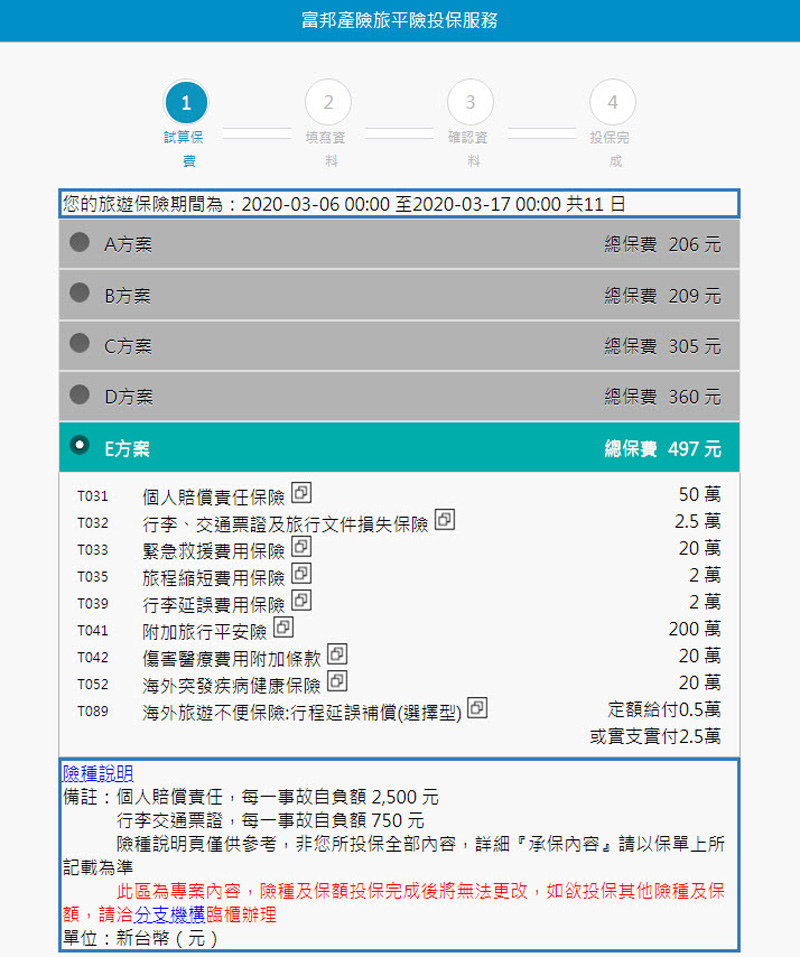
Task: Click the T089 code label
Action: click(93, 711)
